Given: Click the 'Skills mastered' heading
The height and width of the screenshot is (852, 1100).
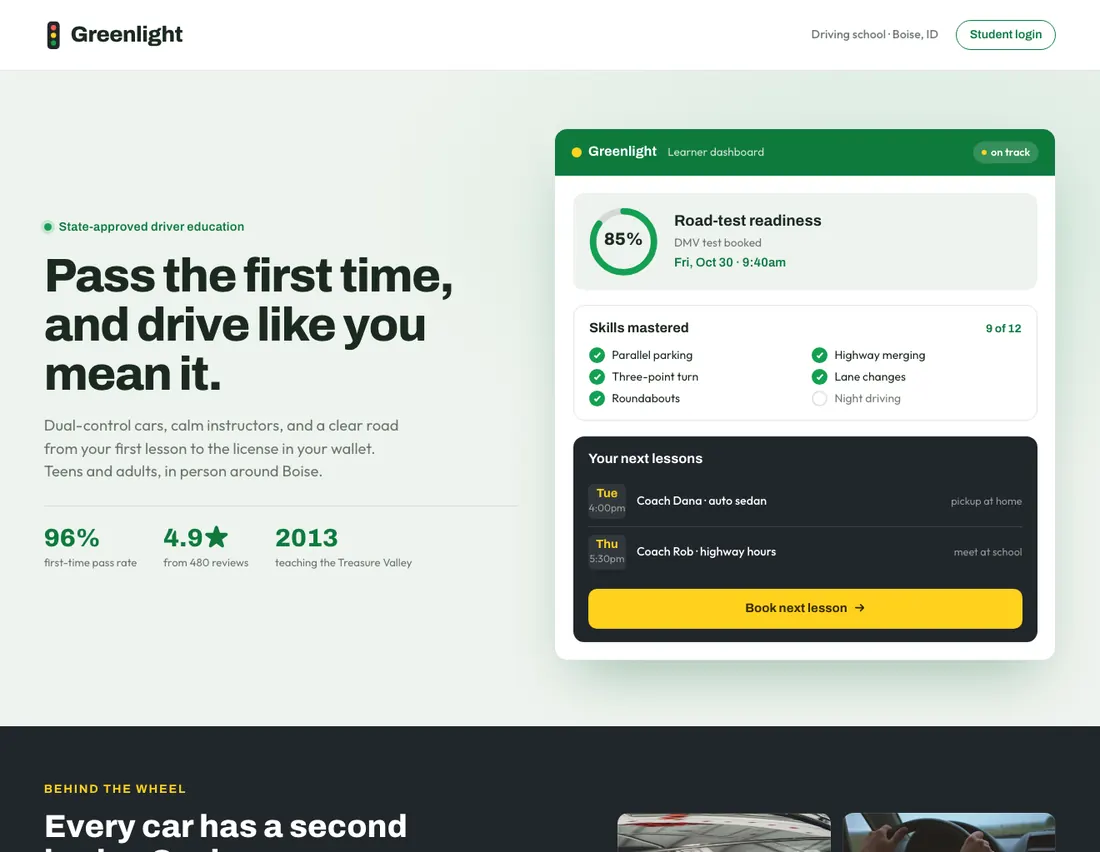Looking at the screenshot, I should click(638, 328).
